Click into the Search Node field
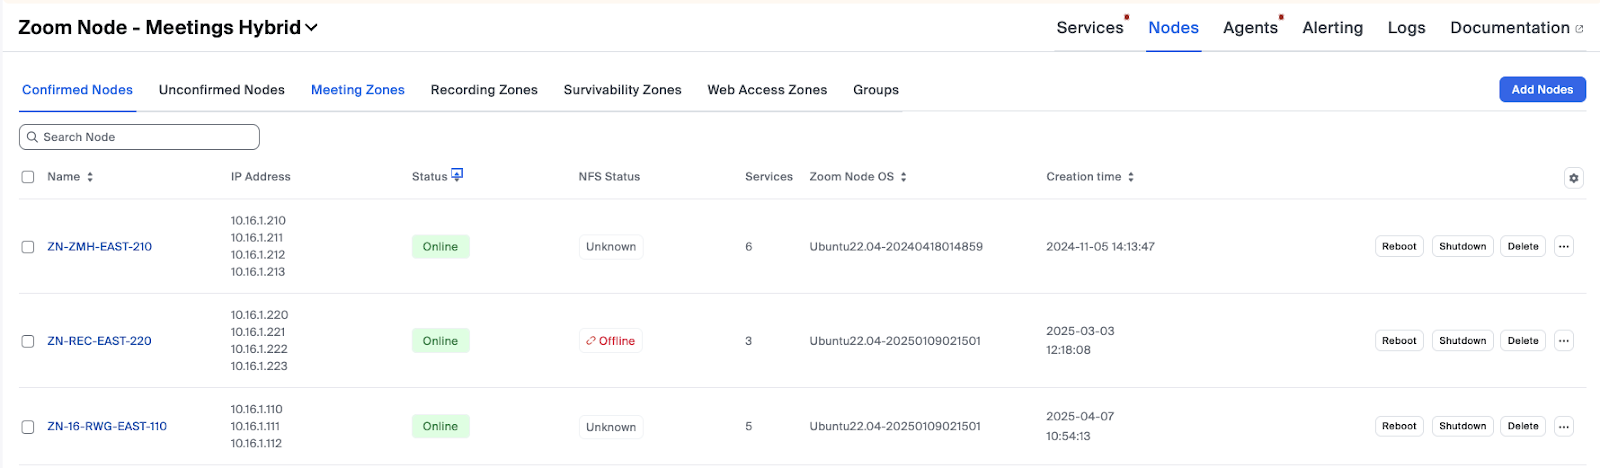 tap(140, 137)
